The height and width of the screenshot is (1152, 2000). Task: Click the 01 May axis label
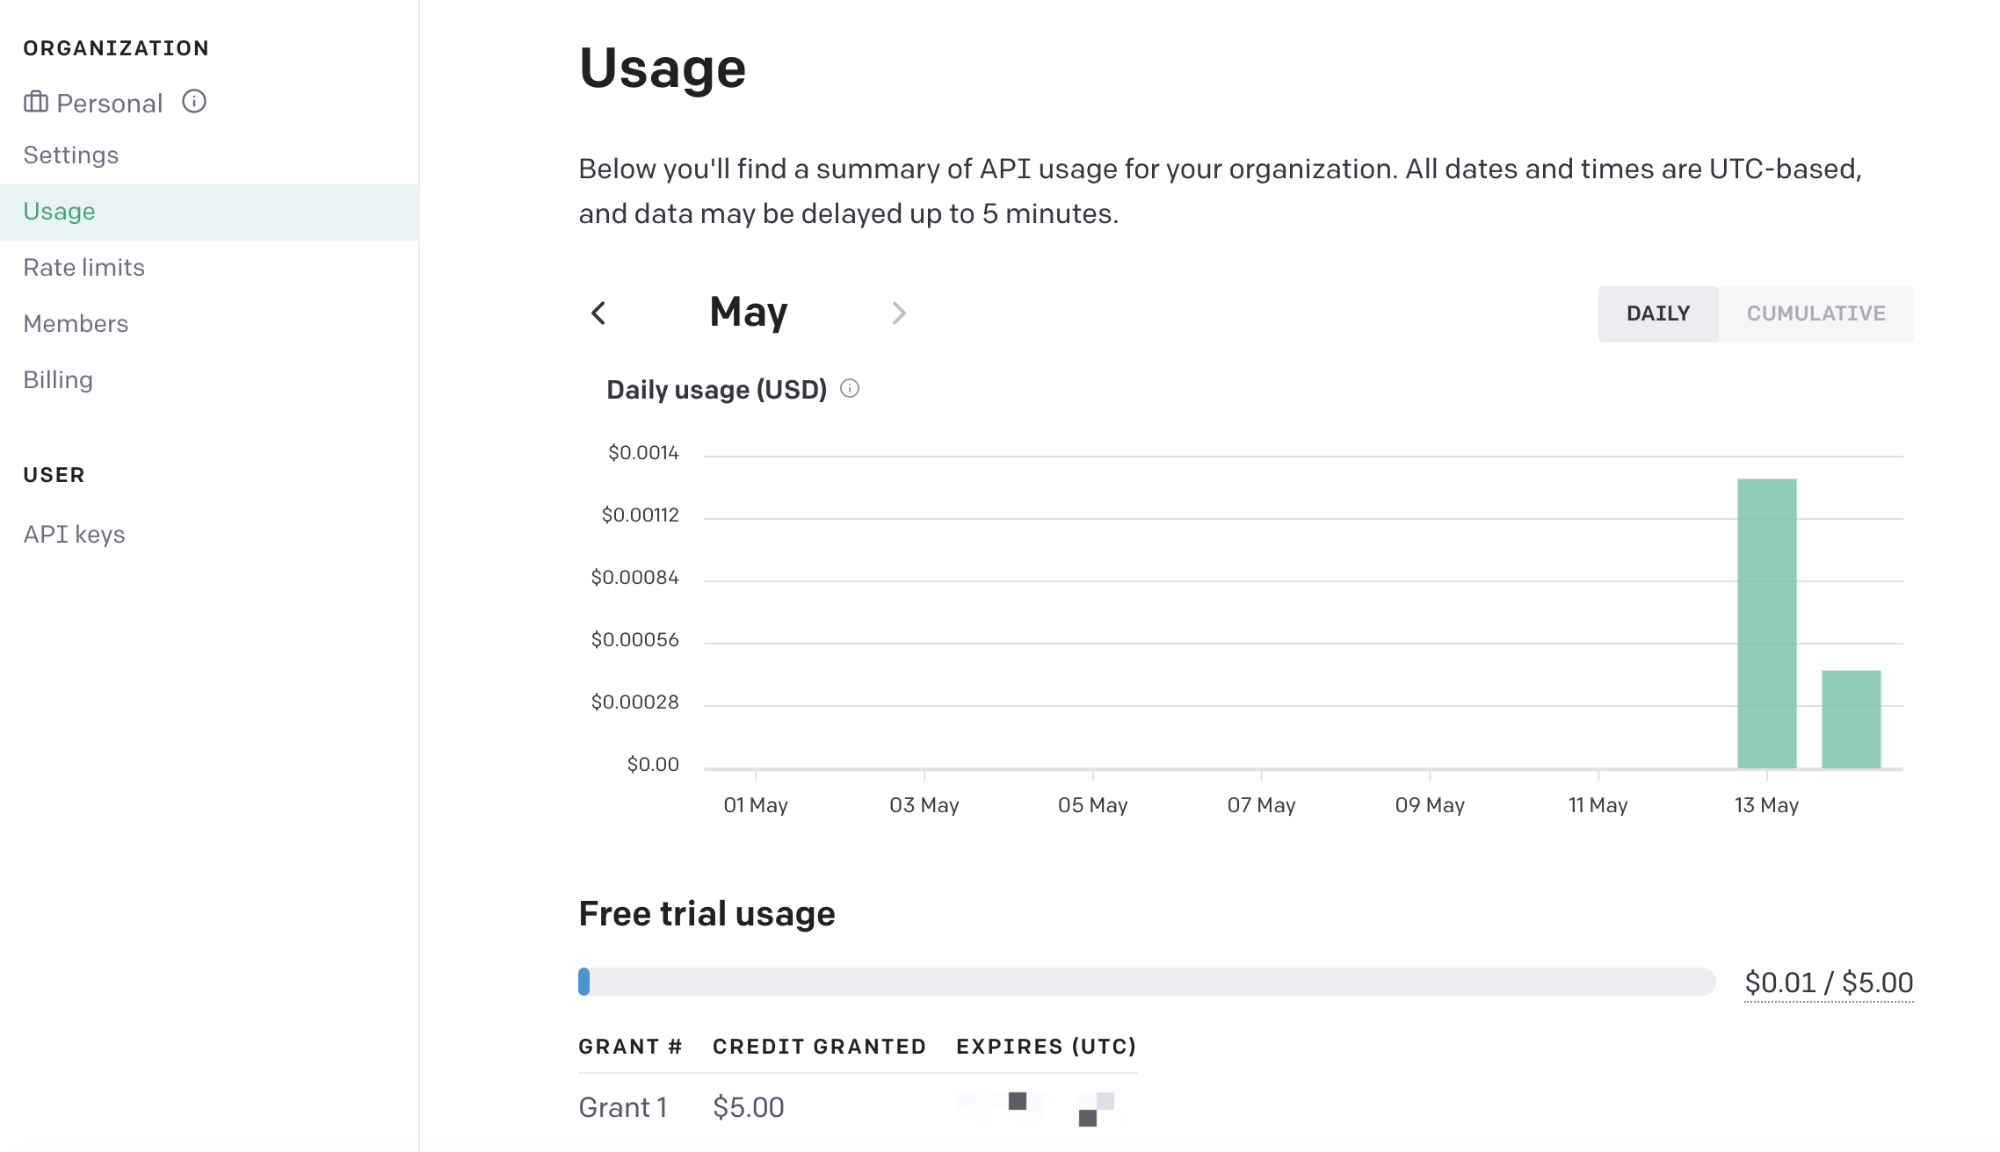tap(756, 805)
